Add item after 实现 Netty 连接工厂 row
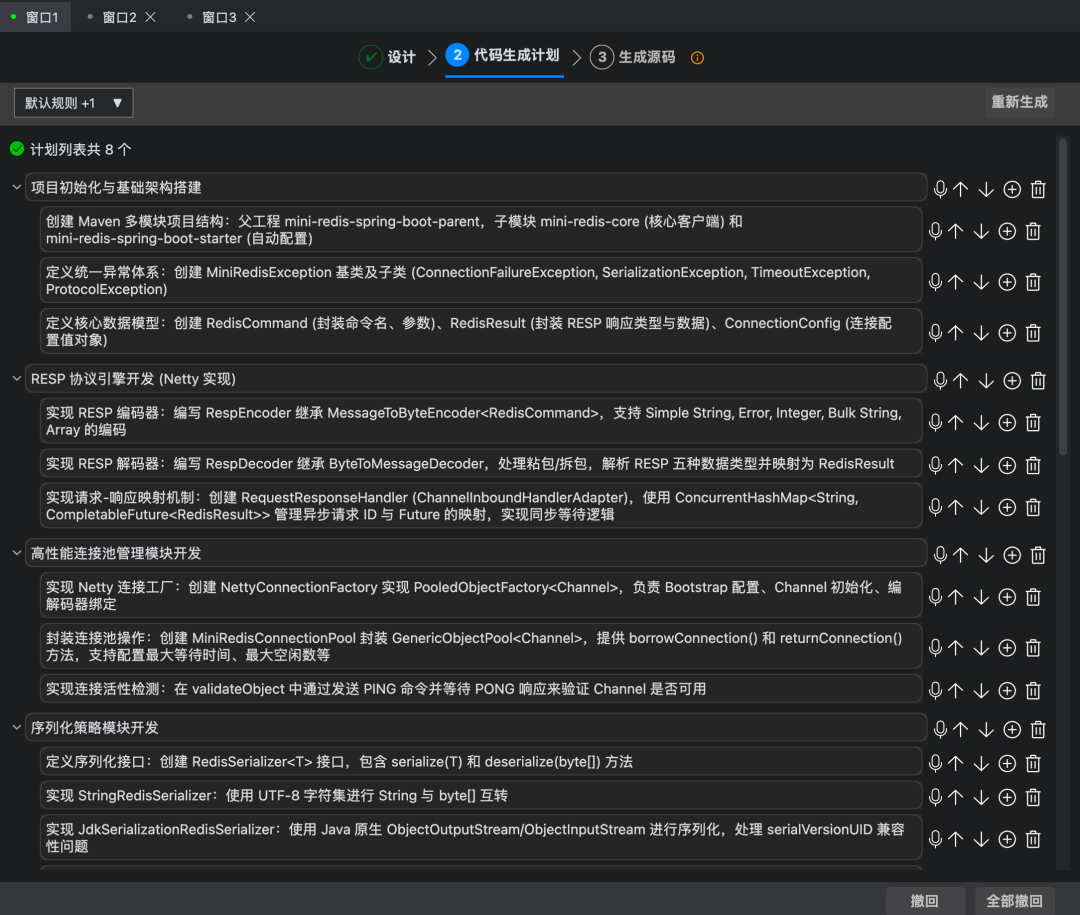 1007,597
